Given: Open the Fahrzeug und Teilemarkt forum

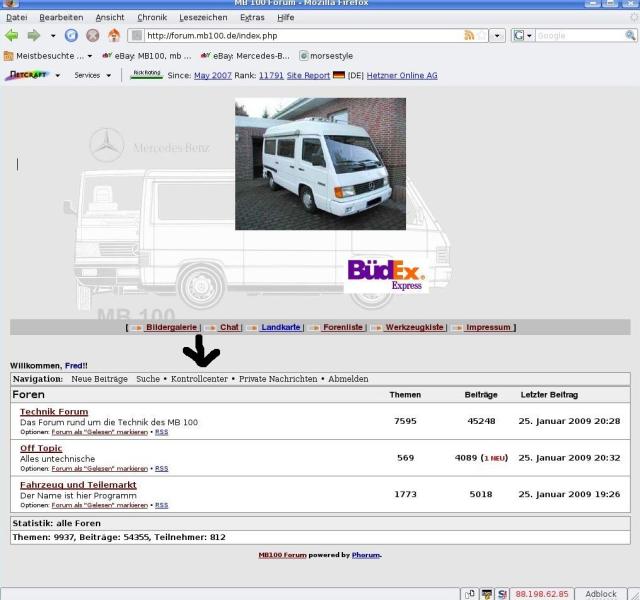Looking at the screenshot, I should [78, 485].
